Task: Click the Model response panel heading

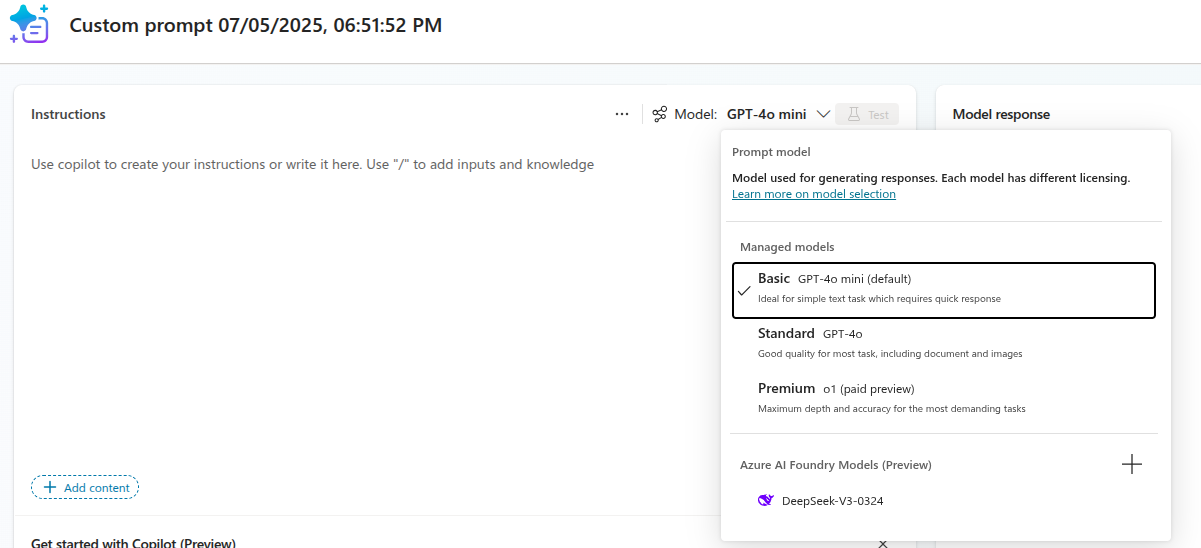Action: [x=1001, y=114]
